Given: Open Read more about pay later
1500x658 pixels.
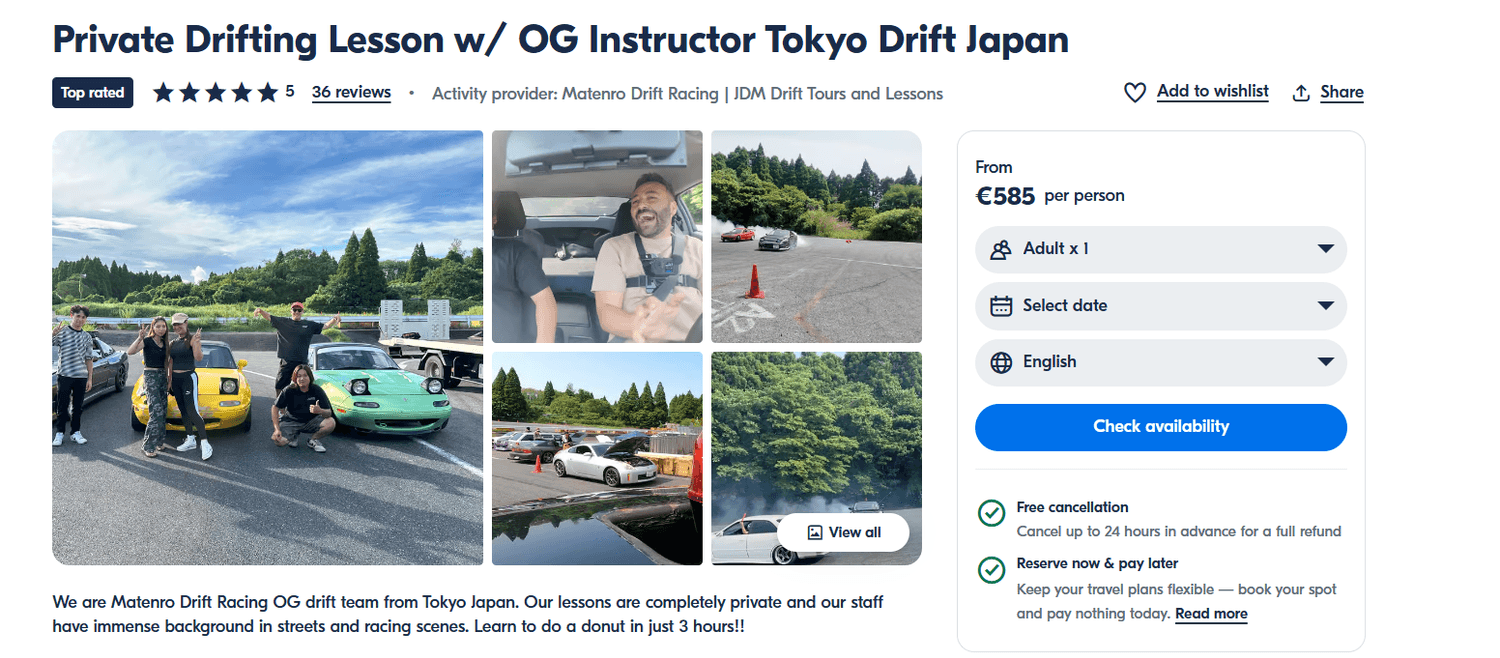Looking at the screenshot, I should pyautogui.click(x=1211, y=613).
